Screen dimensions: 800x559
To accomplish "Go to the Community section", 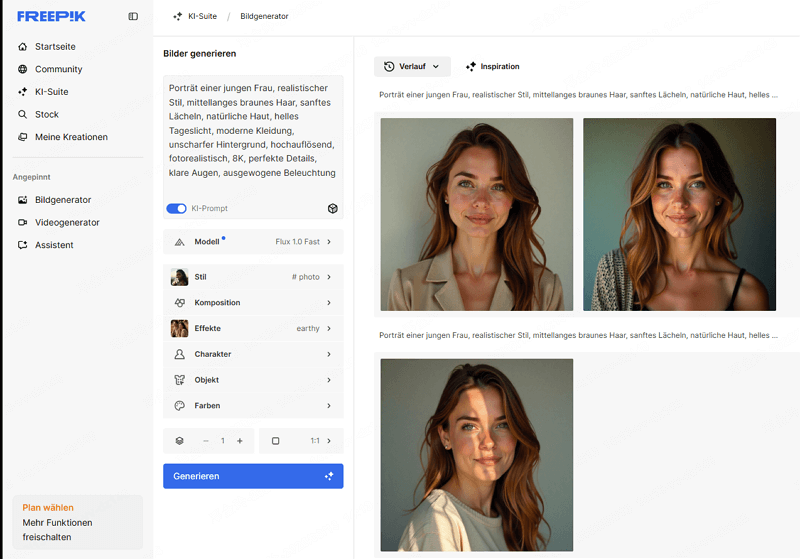I will tap(58, 69).
